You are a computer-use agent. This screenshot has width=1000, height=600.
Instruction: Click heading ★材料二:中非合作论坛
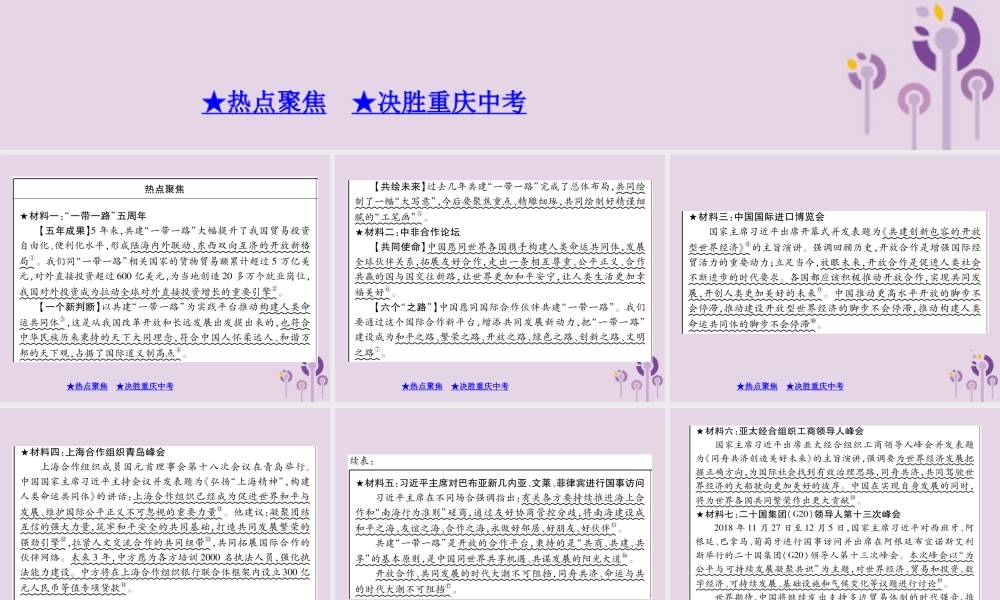tap(407, 232)
